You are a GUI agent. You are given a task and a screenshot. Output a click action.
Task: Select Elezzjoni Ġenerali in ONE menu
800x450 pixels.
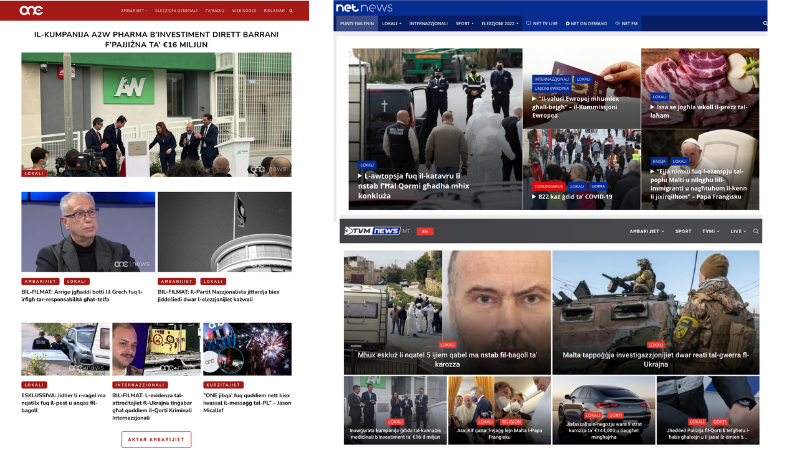[178, 11]
